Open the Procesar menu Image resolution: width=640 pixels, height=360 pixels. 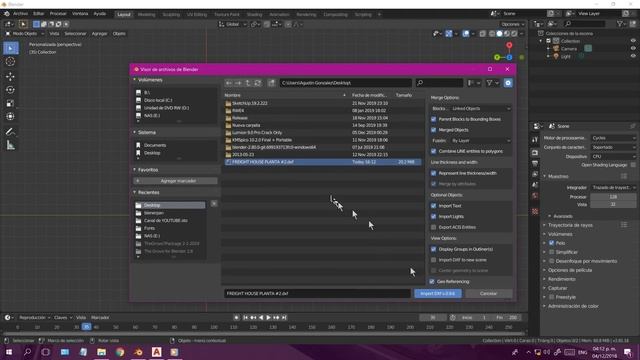58,14
